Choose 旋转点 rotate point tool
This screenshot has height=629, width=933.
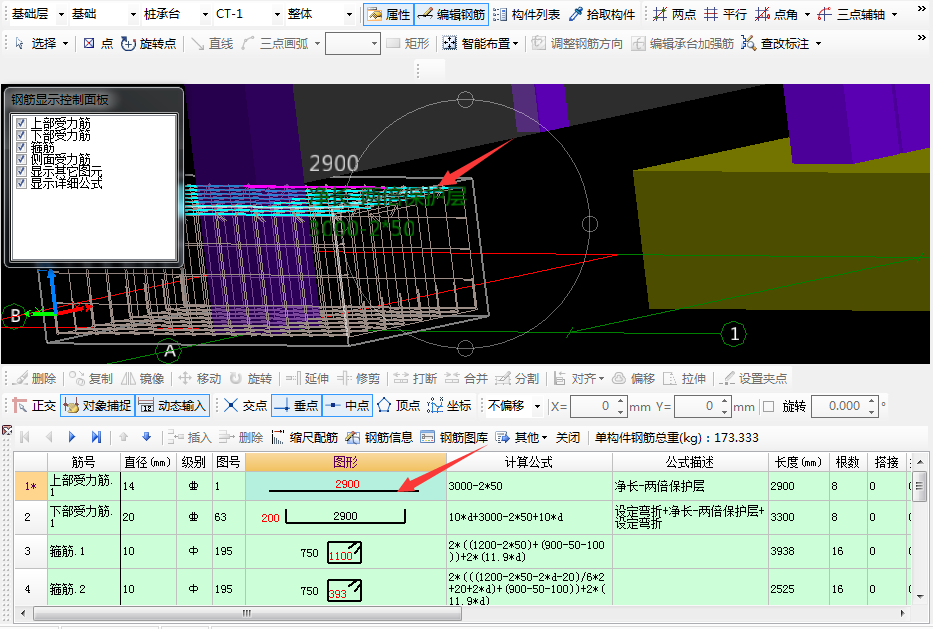coord(148,43)
